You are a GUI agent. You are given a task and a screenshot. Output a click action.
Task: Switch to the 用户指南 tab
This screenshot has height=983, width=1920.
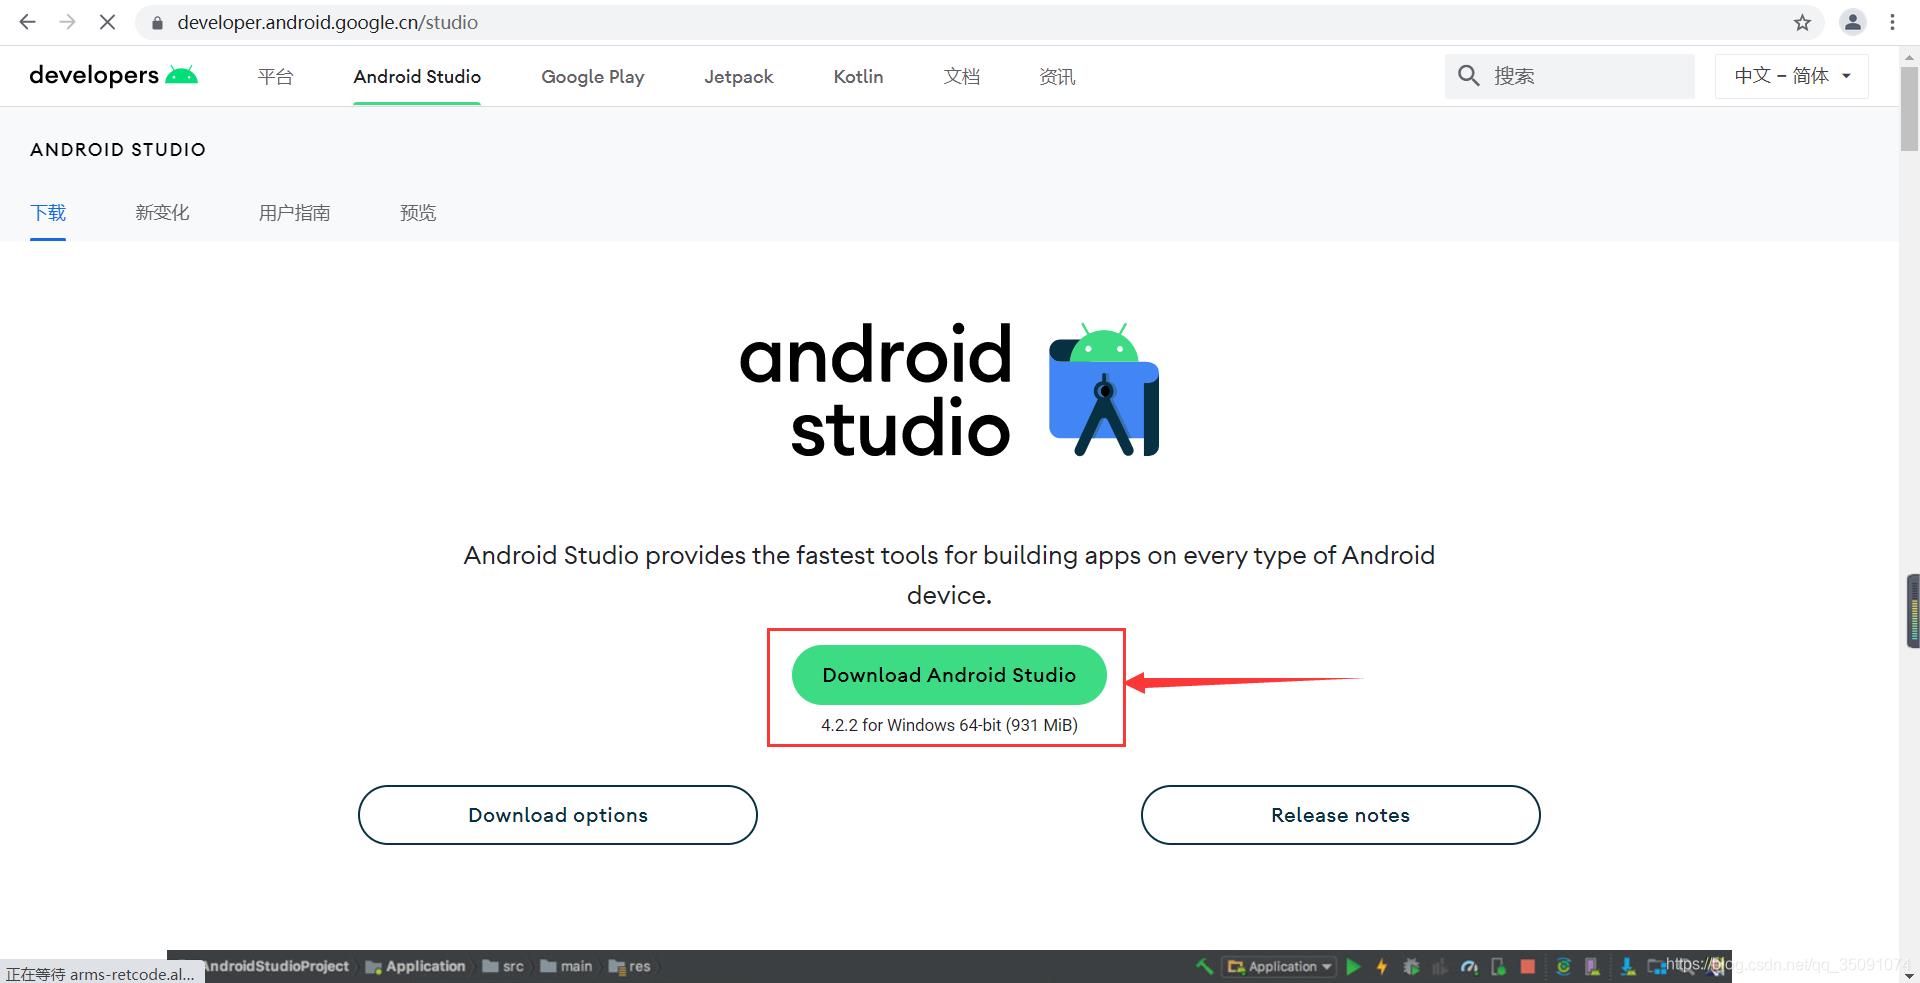(294, 212)
